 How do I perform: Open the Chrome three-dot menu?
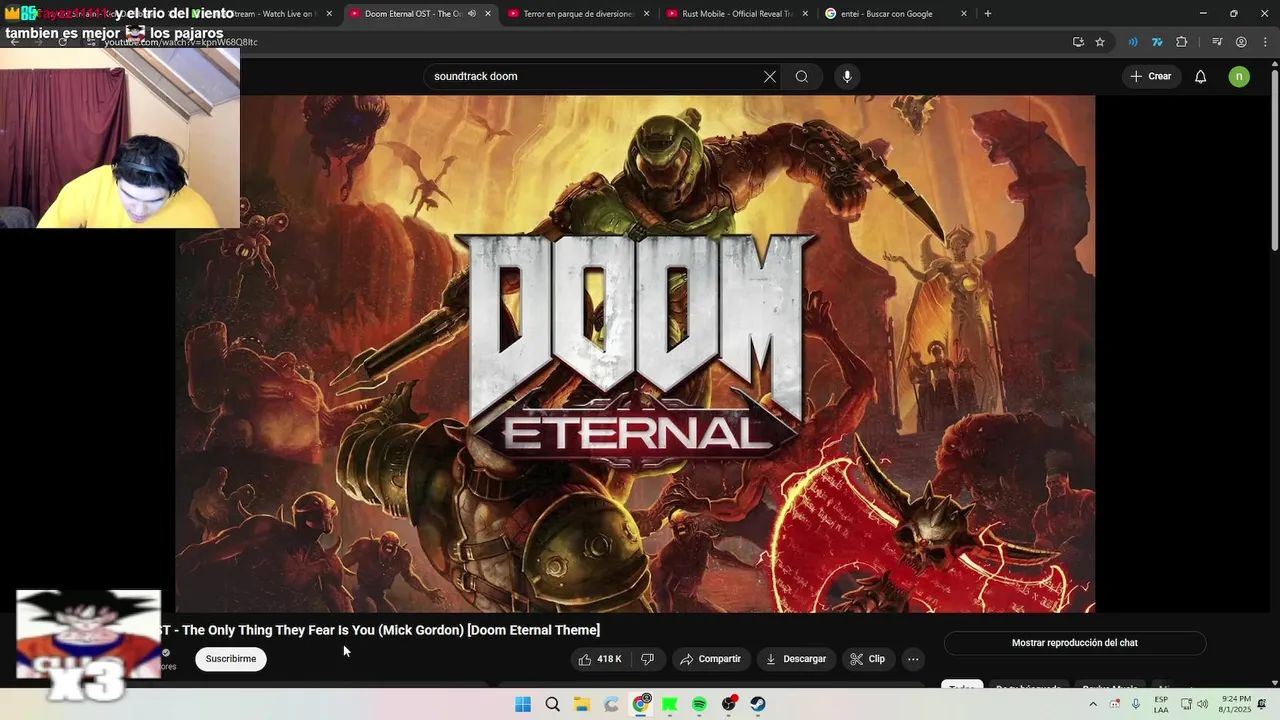(1266, 42)
